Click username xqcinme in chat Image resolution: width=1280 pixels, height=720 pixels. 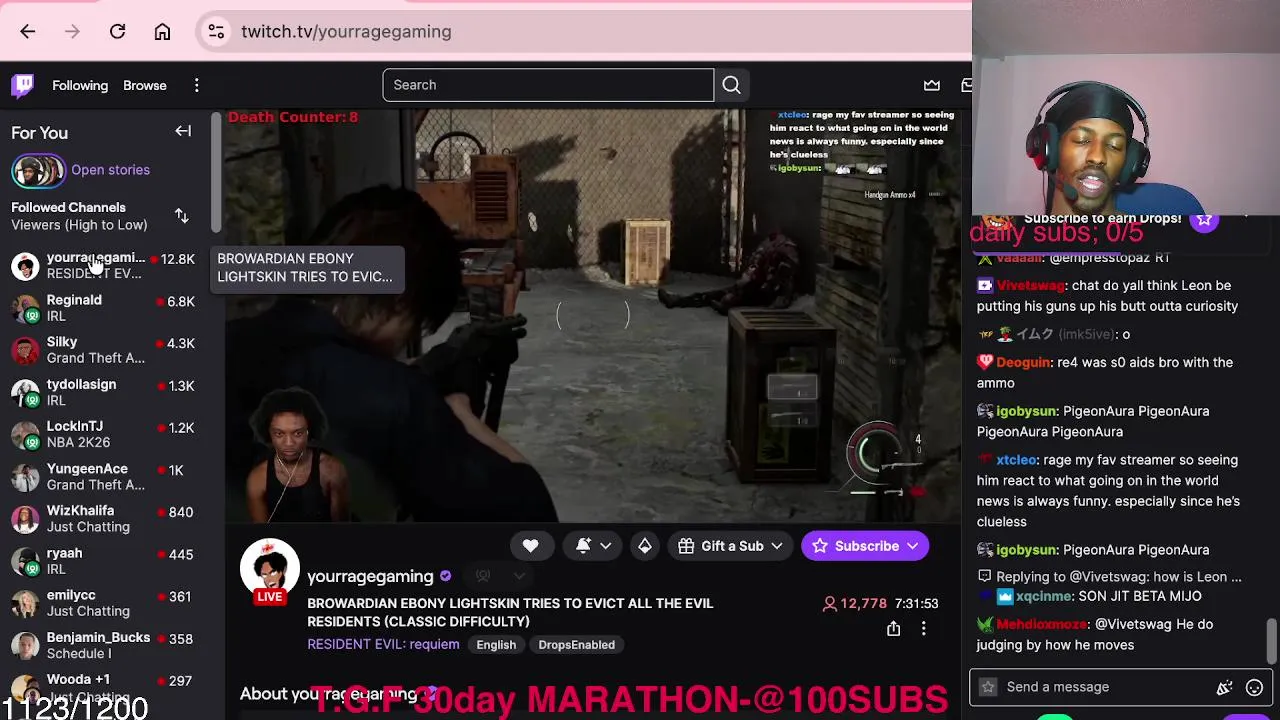click(x=1045, y=596)
